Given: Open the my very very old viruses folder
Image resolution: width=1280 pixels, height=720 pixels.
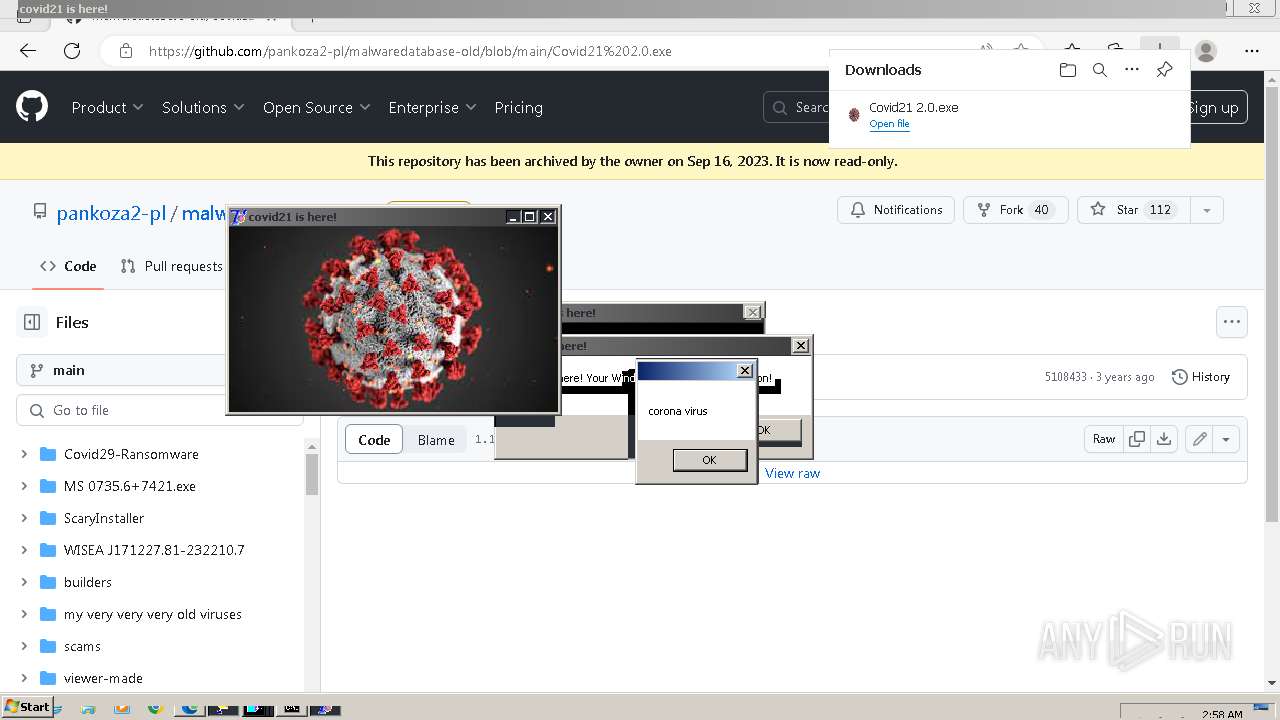Looking at the screenshot, I should click(x=153, y=614).
